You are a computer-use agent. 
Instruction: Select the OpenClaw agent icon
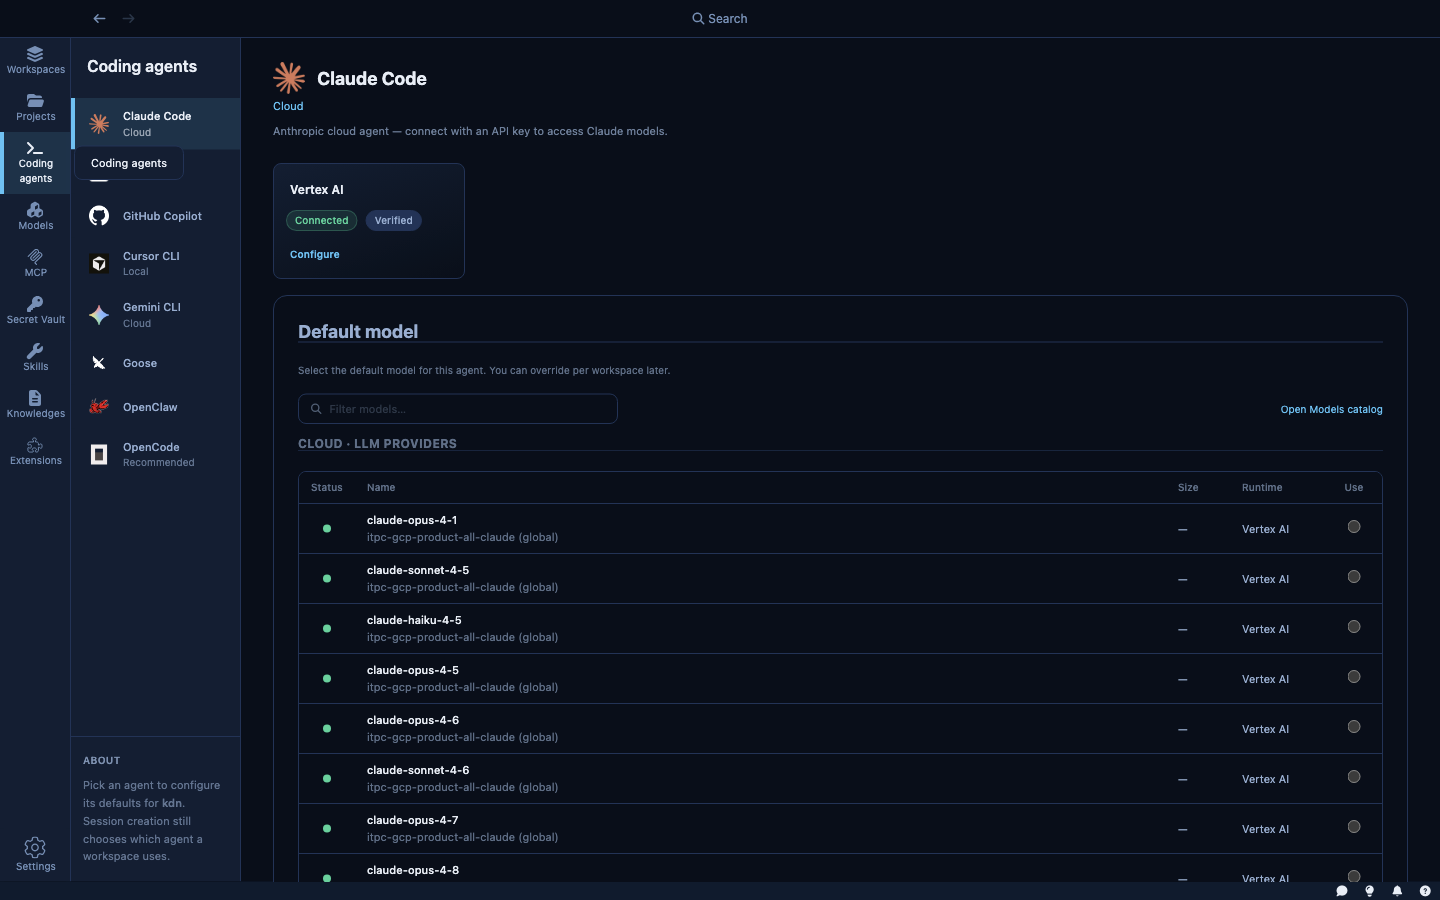coord(99,407)
